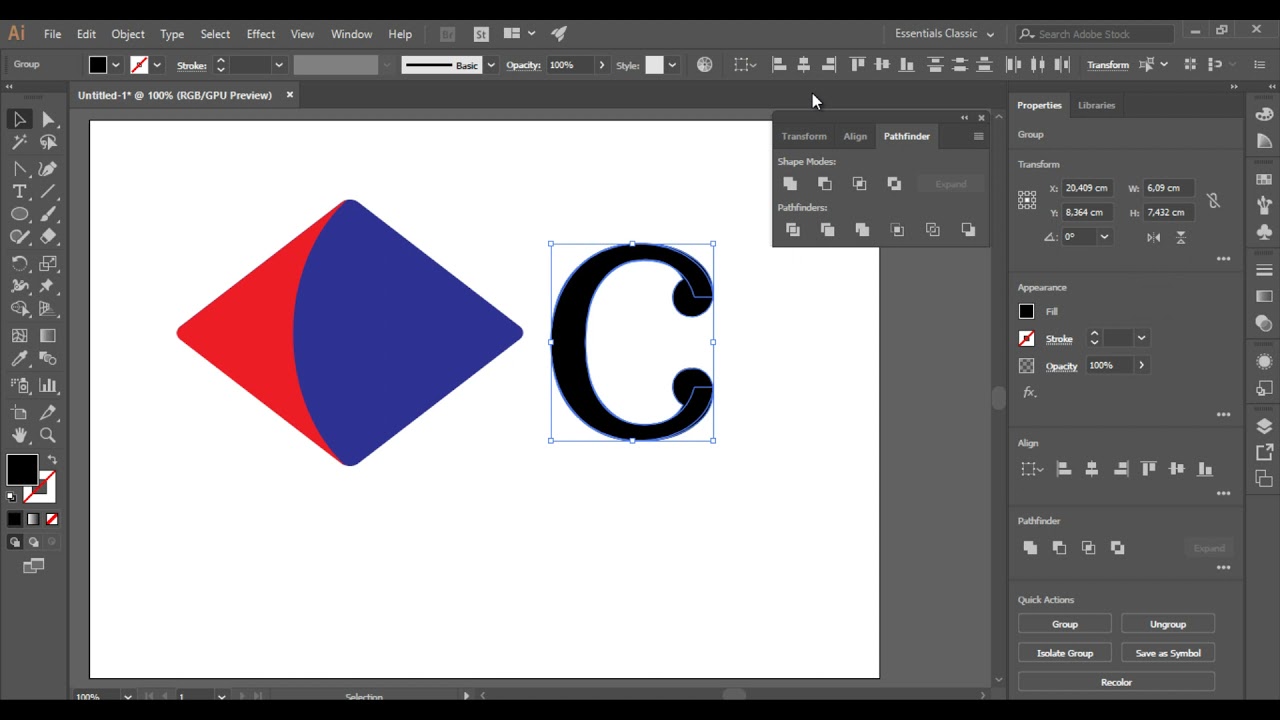Select the Mesh tool

19,336
